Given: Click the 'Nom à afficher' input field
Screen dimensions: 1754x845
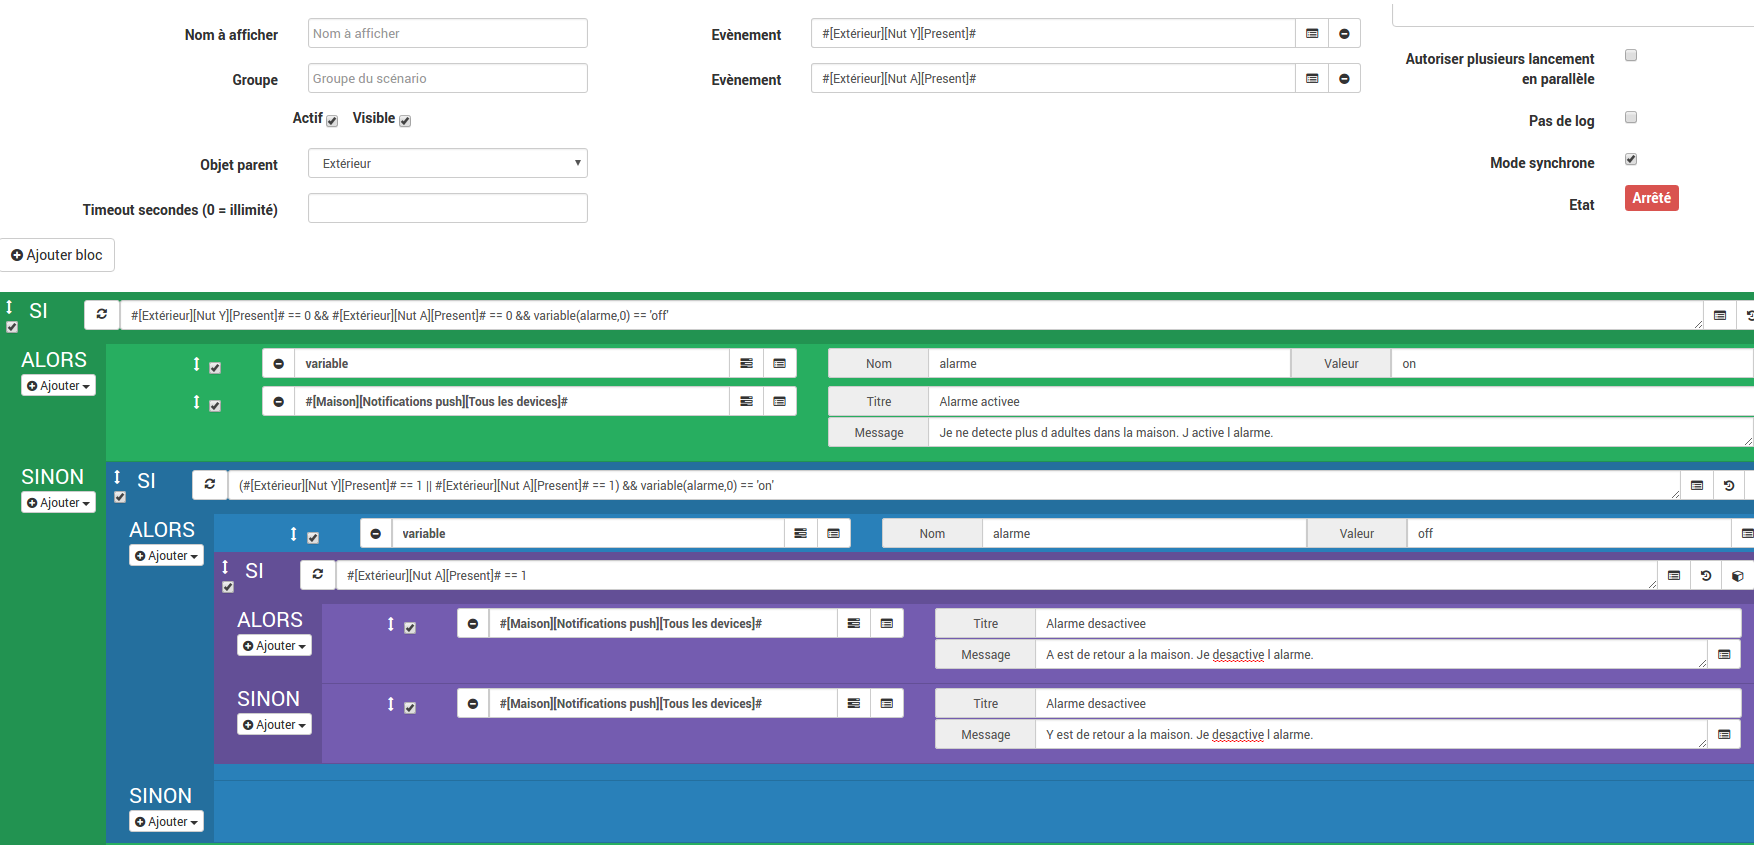Looking at the screenshot, I should [x=448, y=34].
